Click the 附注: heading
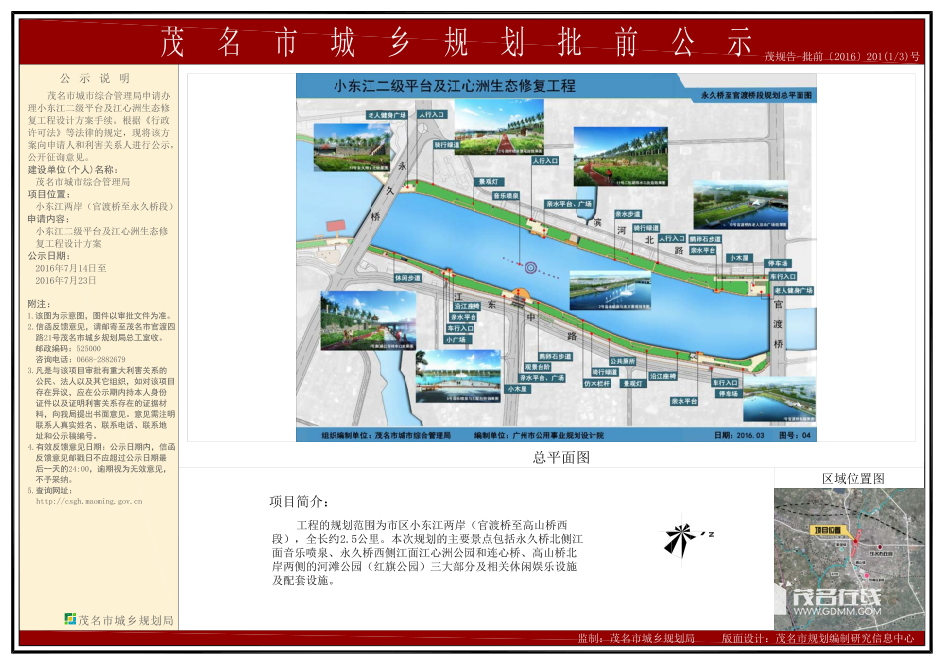941x661 pixels. click(39, 304)
